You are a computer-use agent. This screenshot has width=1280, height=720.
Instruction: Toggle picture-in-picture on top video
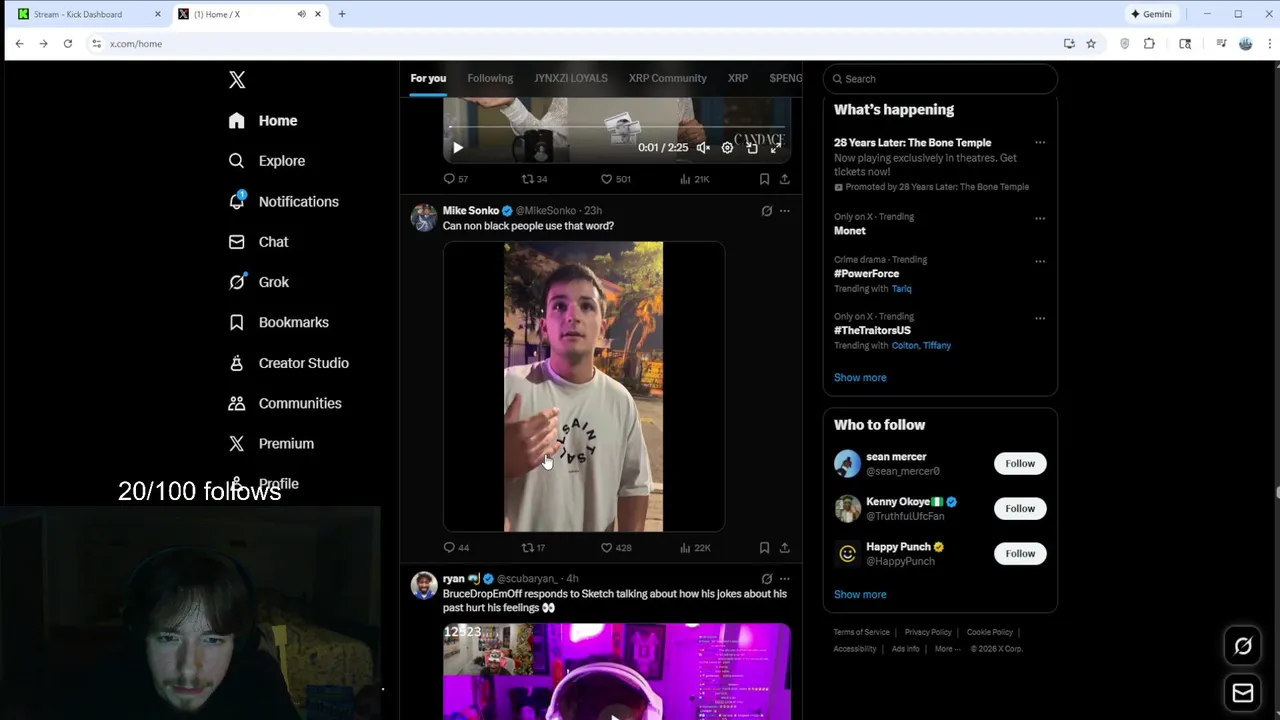(752, 148)
